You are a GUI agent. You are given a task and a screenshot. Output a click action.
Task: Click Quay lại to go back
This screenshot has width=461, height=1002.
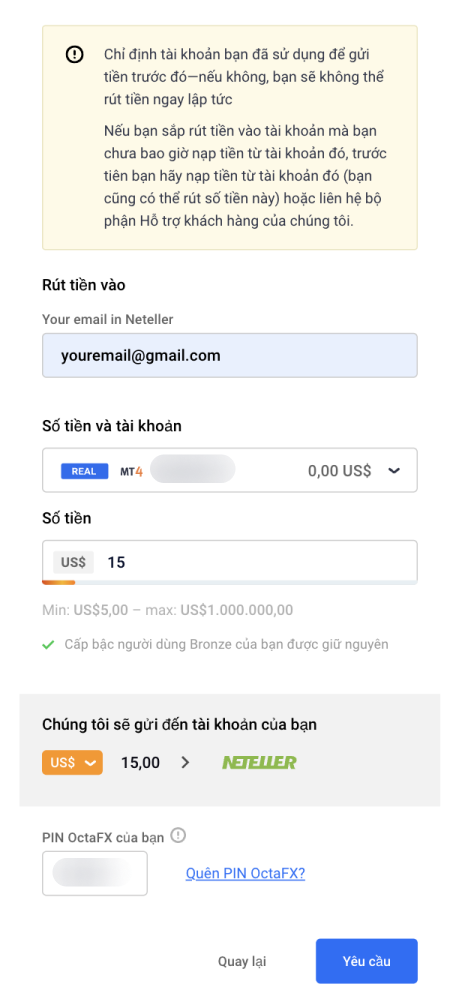point(242,962)
